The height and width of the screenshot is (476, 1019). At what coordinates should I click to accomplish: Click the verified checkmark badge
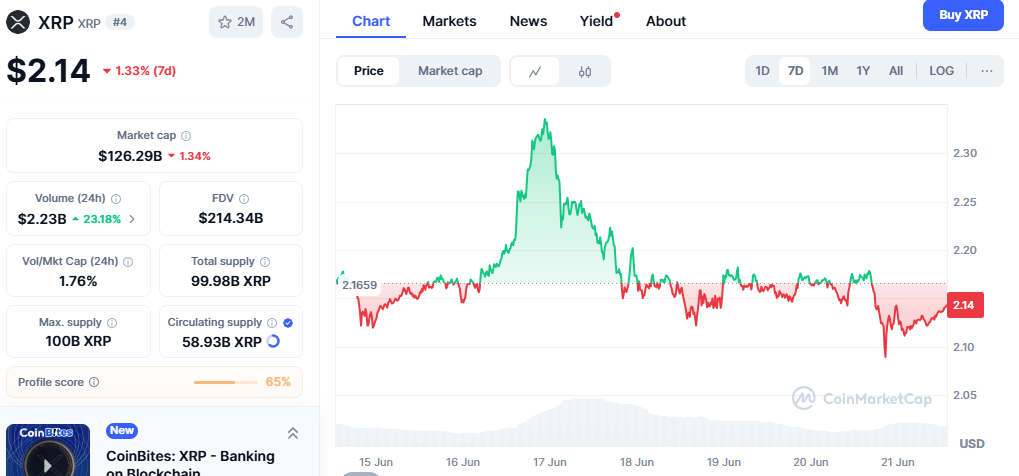point(289,323)
